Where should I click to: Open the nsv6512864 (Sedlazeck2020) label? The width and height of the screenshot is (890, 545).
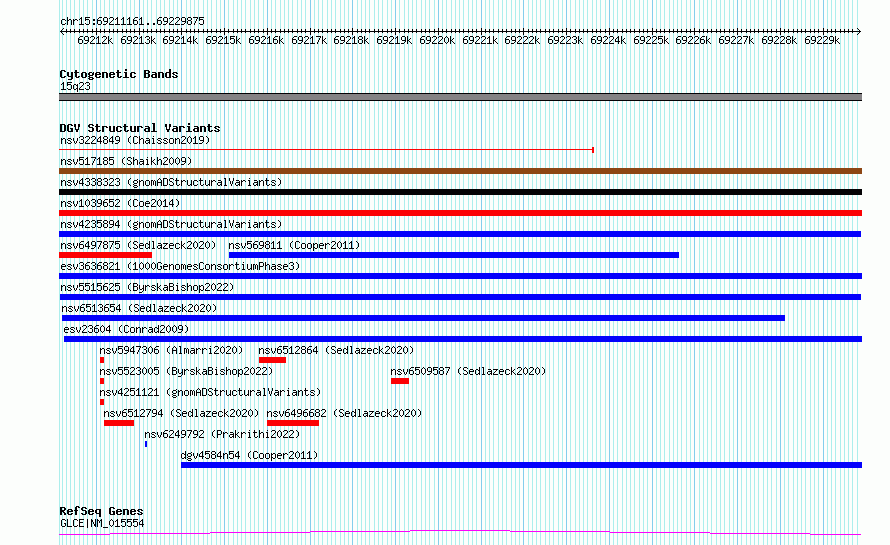(x=336, y=350)
